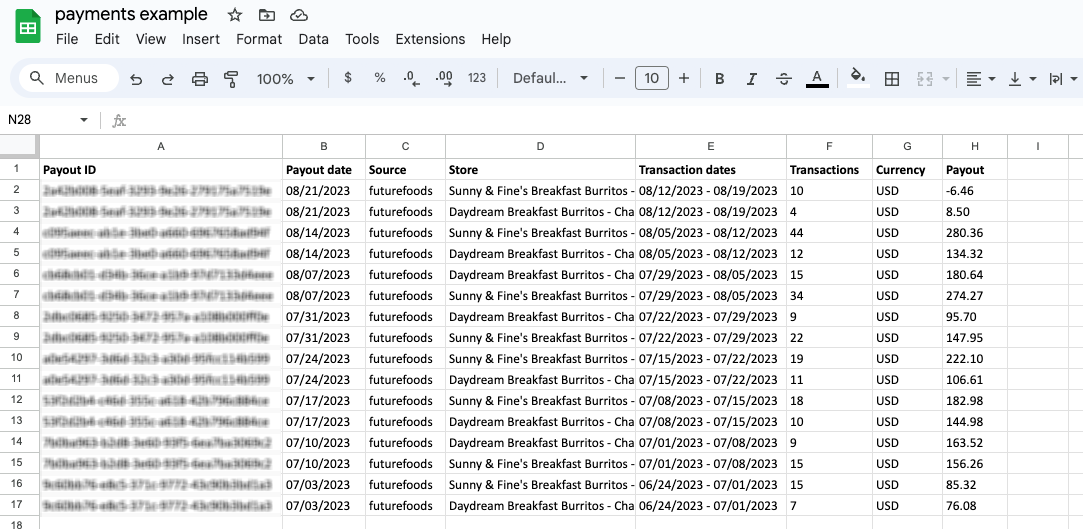Open Sheets home via green logo
The image size is (1083, 529).
[27, 26]
